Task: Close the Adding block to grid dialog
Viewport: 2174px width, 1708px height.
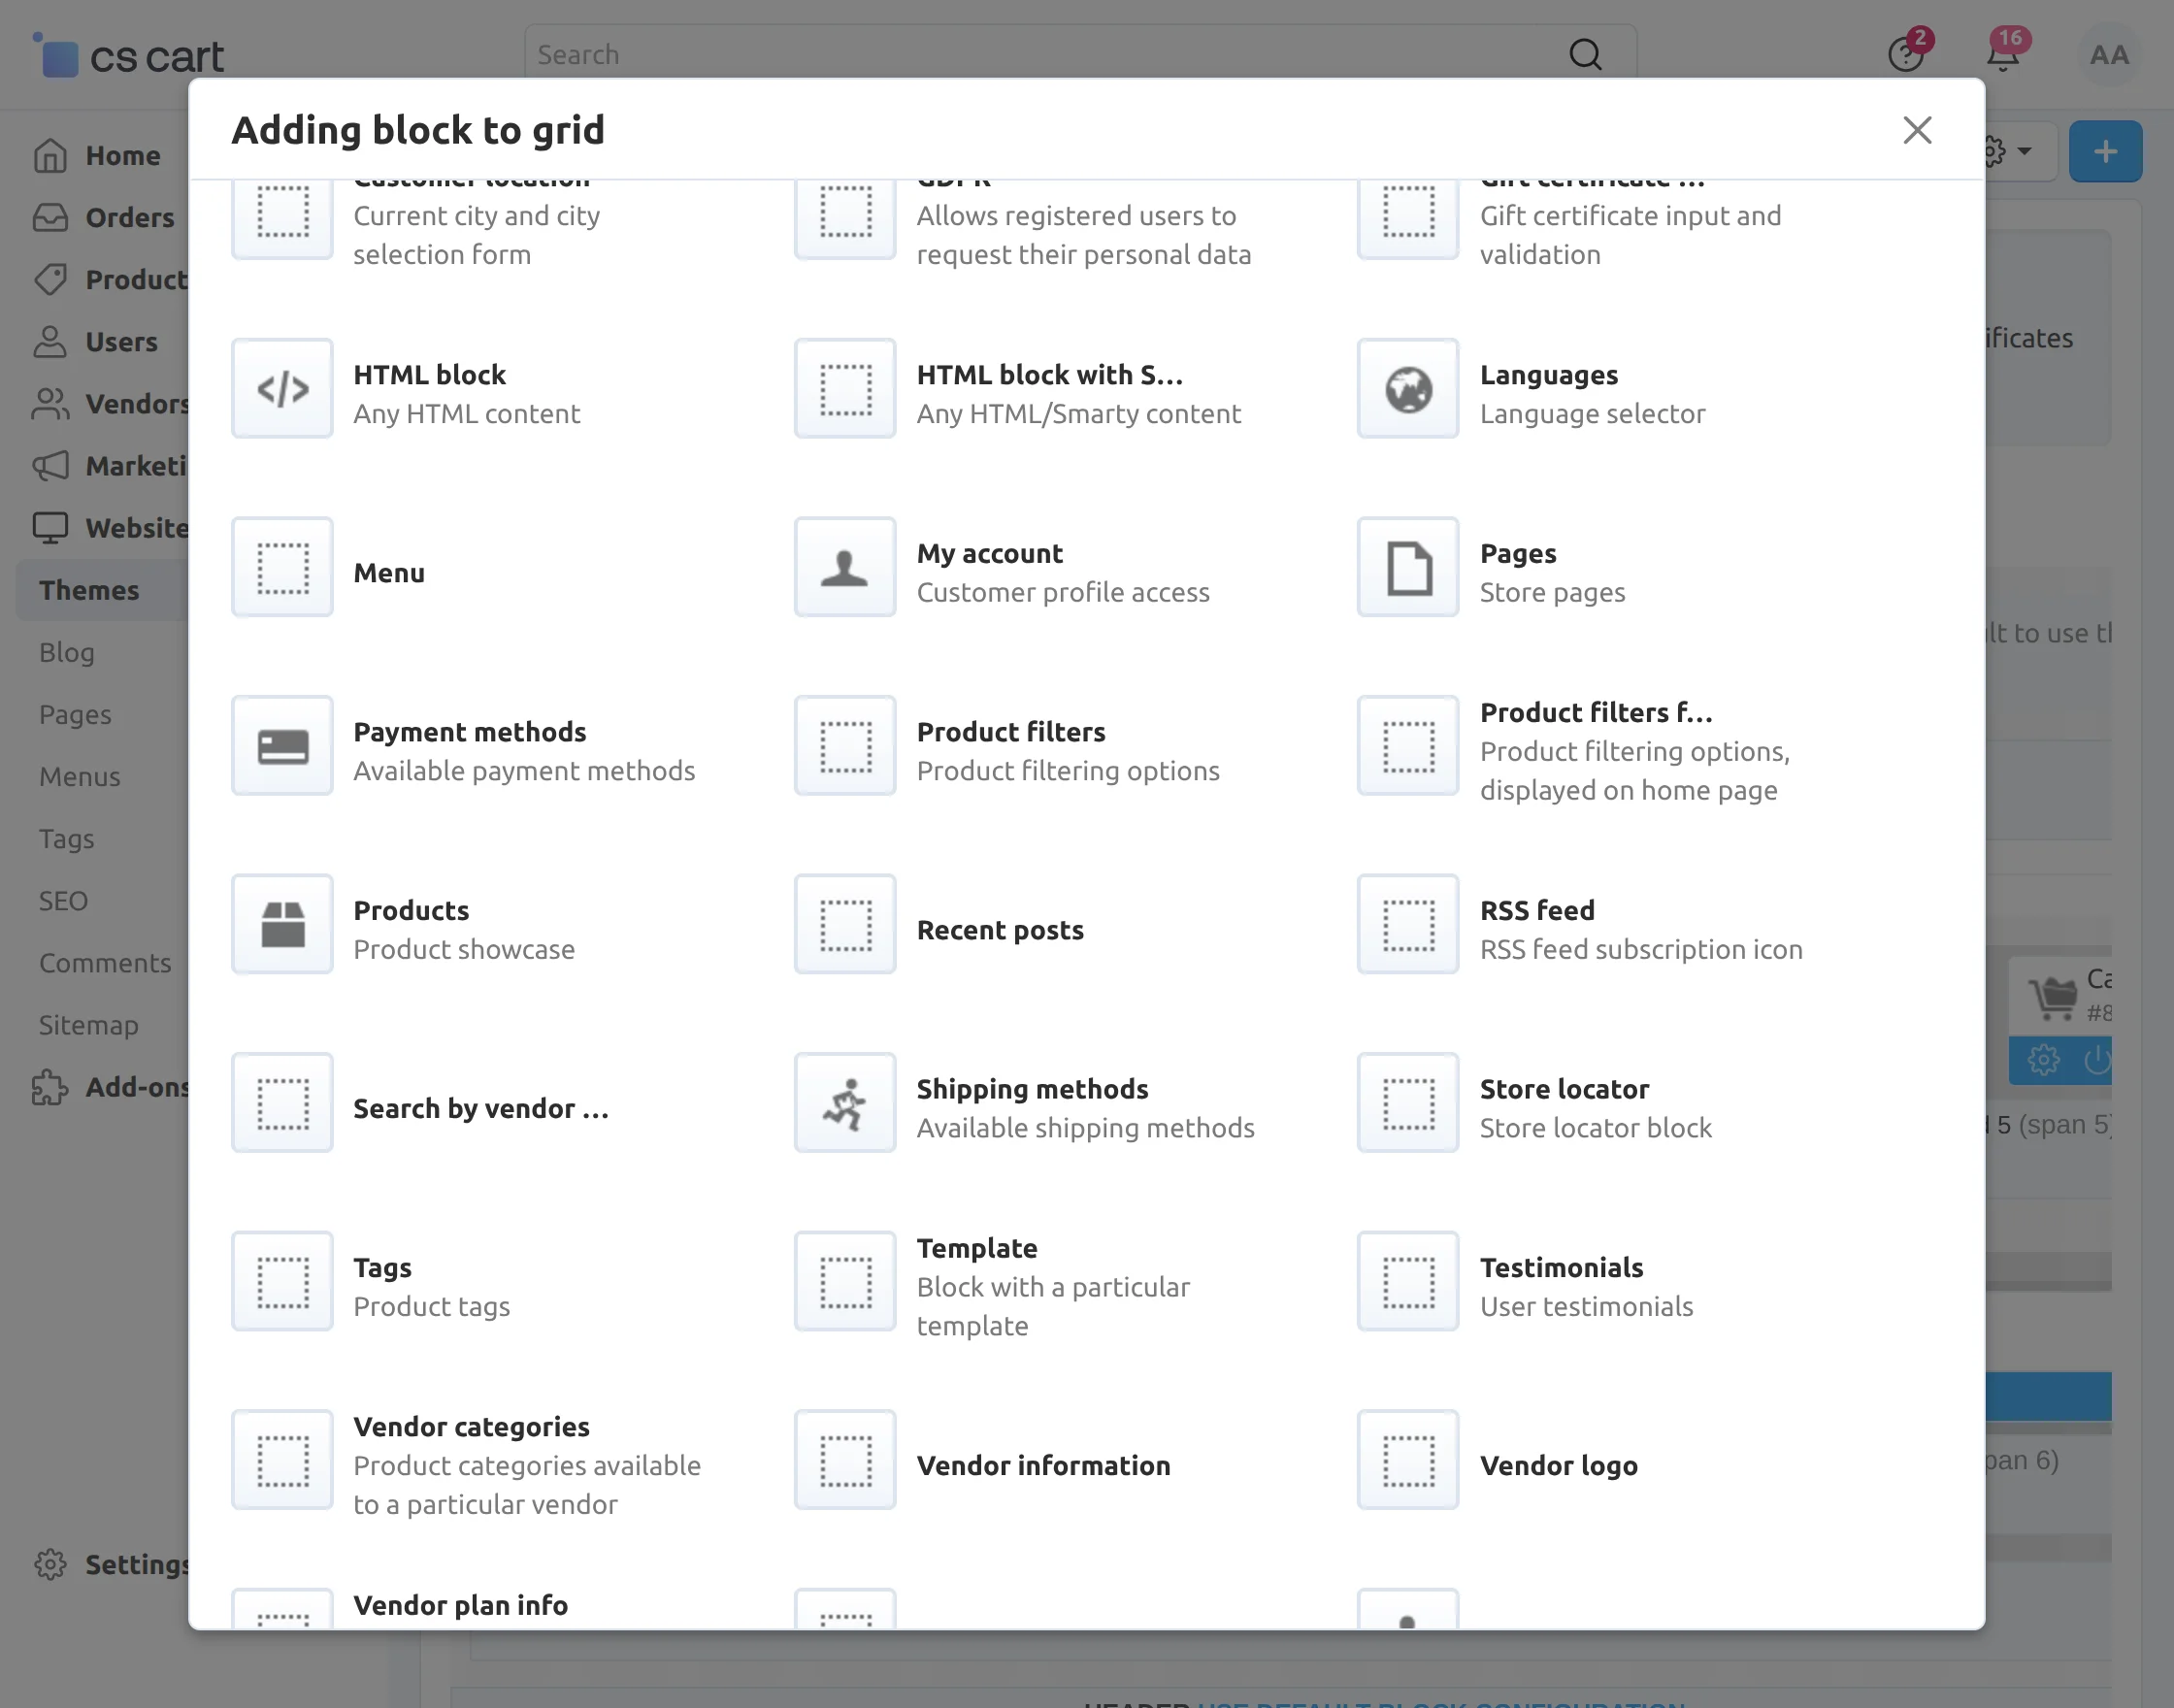Action: click(1916, 130)
